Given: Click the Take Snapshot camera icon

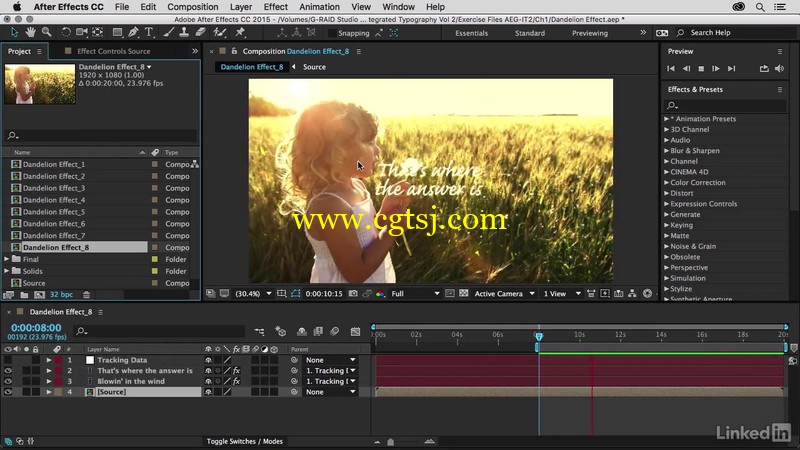Looking at the screenshot, I should click(x=353, y=294).
